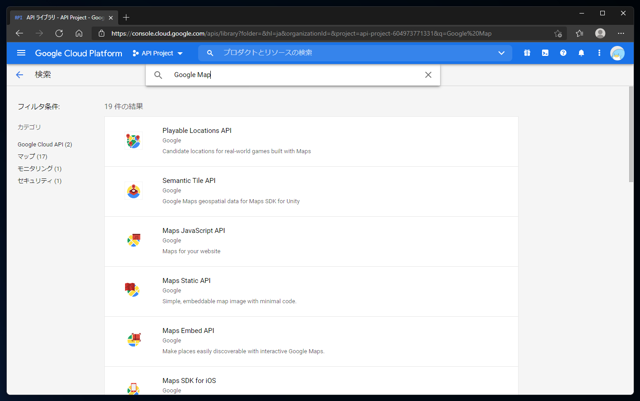Click the フィルタ条件 heading text
This screenshot has height=401, width=640.
[x=39, y=107]
